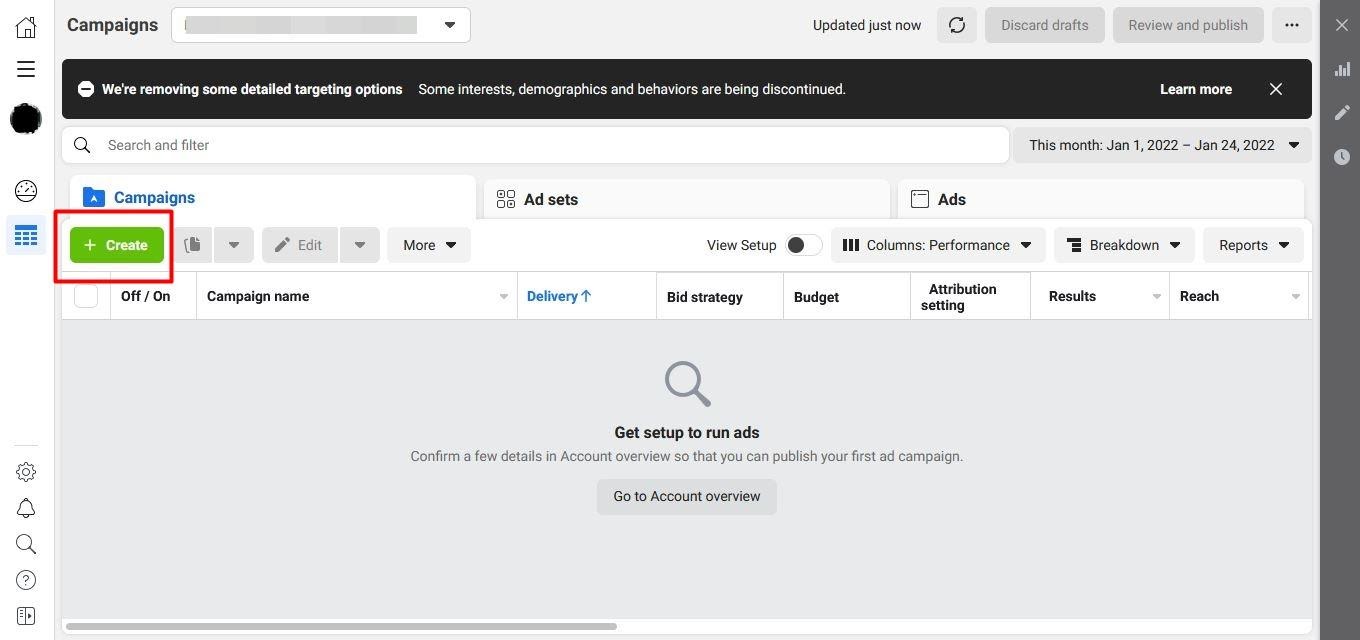
Task: Open Notifications bell icon
Action: click(x=26, y=508)
